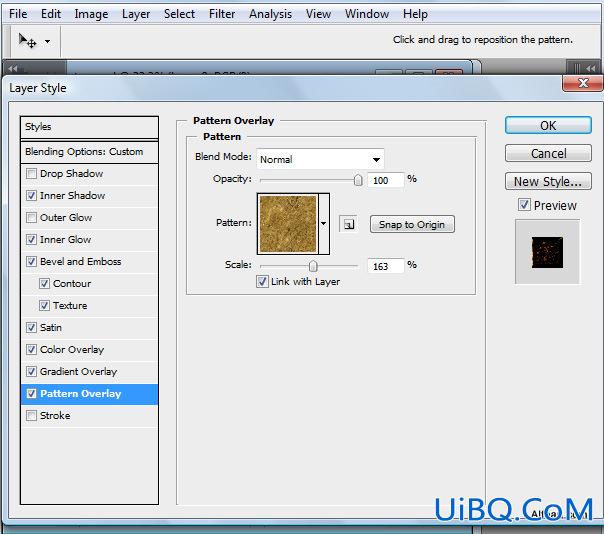Select the Stroke label
The image size is (604, 534).
tap(55, 416)
